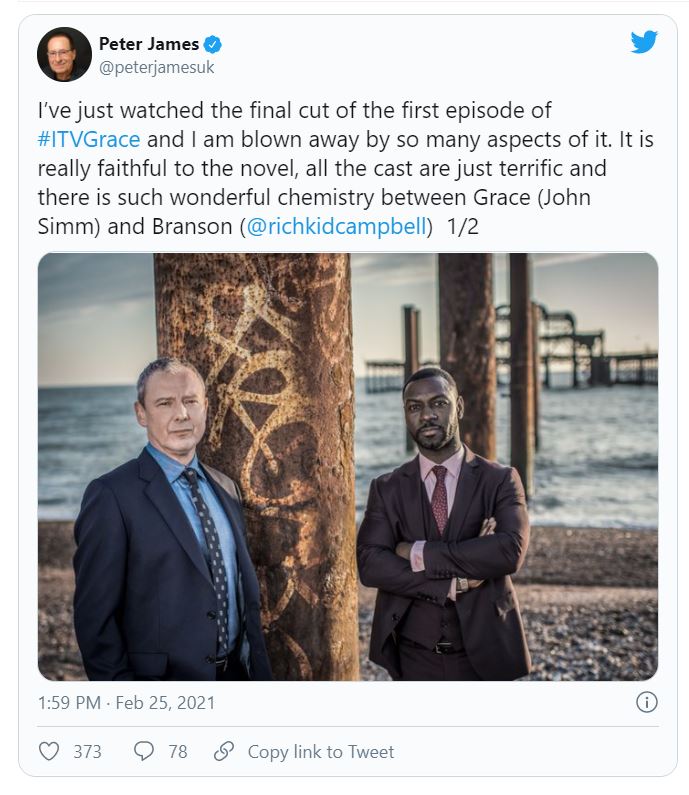Open the tweet info circle icon
689x795 pixels.
(646, 702)
